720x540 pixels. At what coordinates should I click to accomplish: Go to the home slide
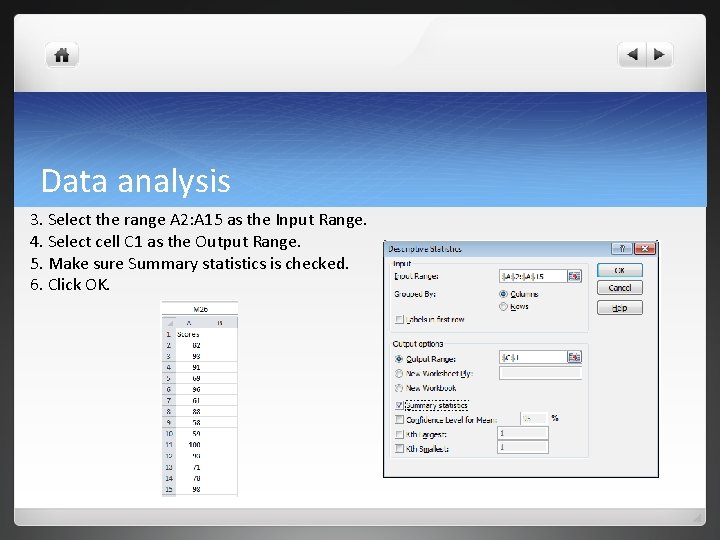pos(62,55)
